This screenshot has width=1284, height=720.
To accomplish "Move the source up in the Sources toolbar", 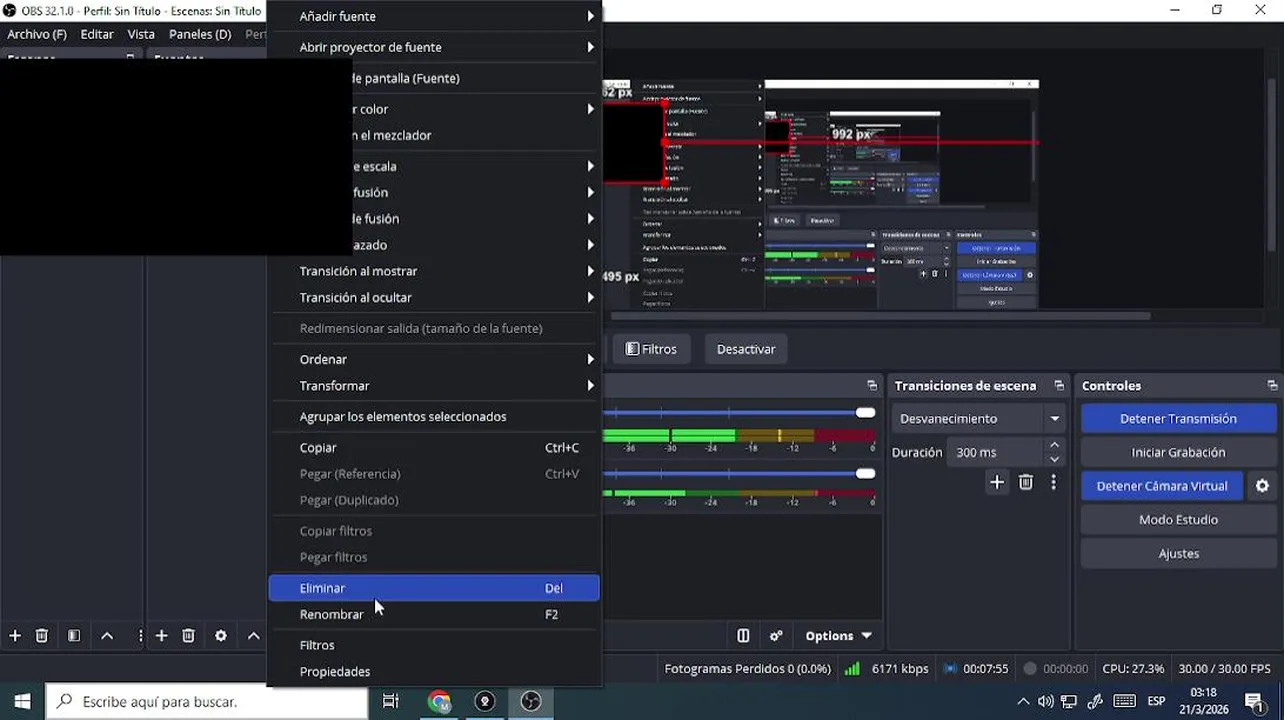I will tap(254, 636).
